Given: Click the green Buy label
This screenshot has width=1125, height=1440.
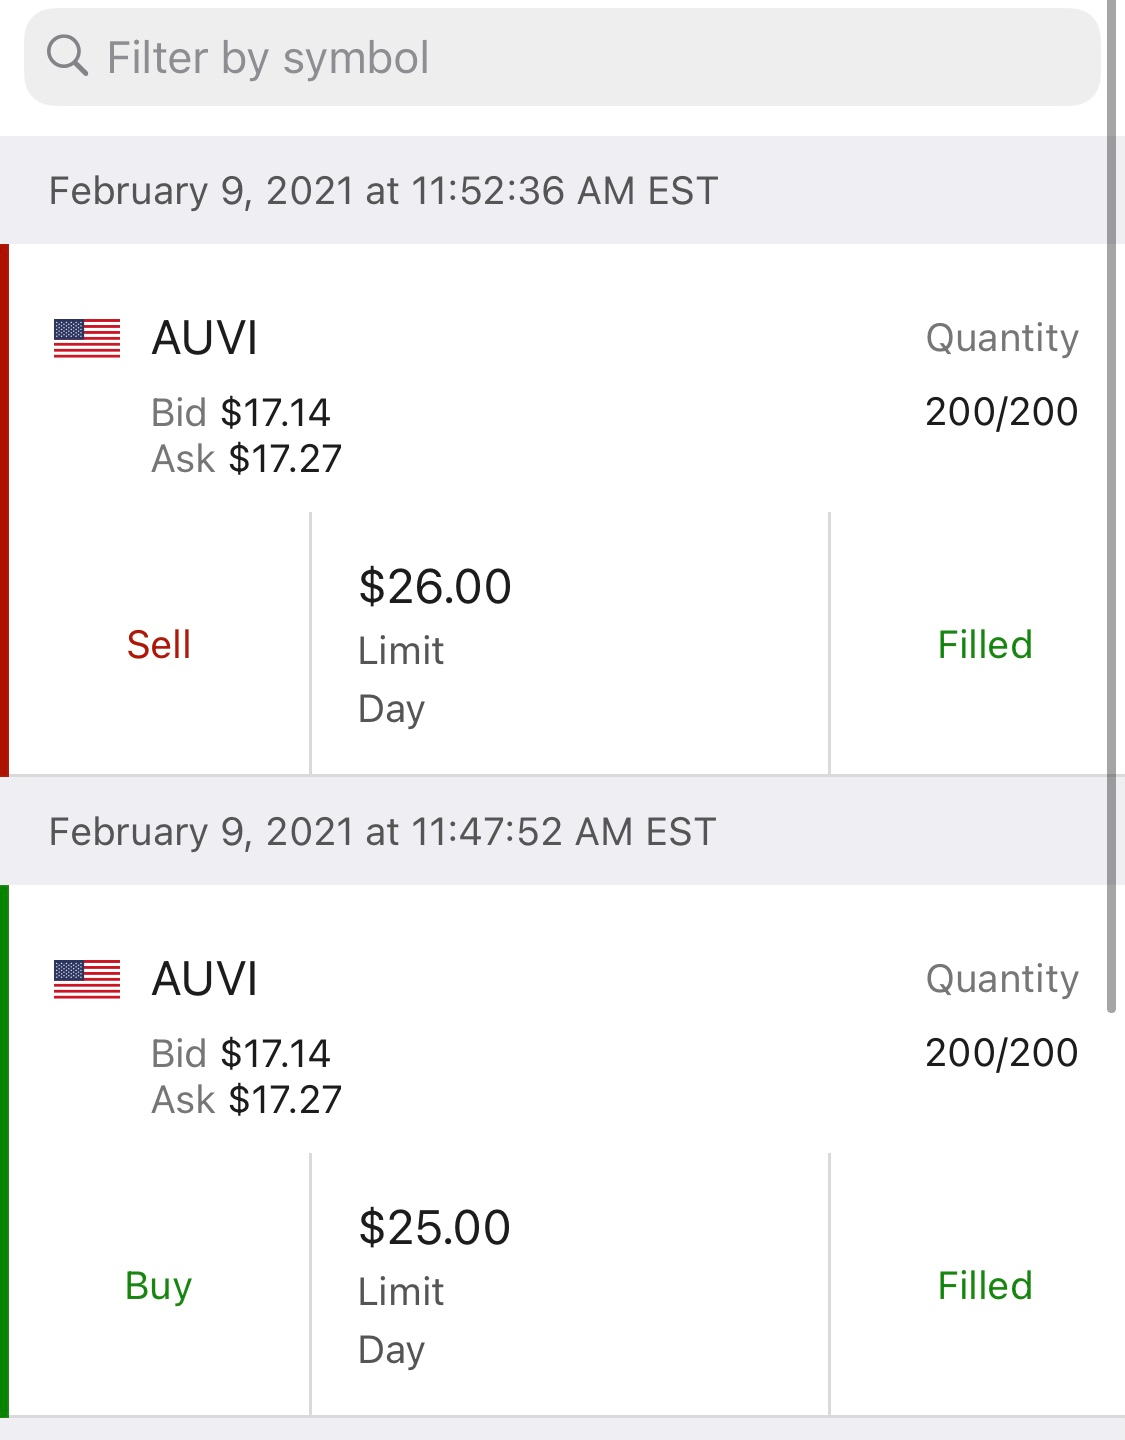Looking at the screenshot, I should (x=159, y=1286).
